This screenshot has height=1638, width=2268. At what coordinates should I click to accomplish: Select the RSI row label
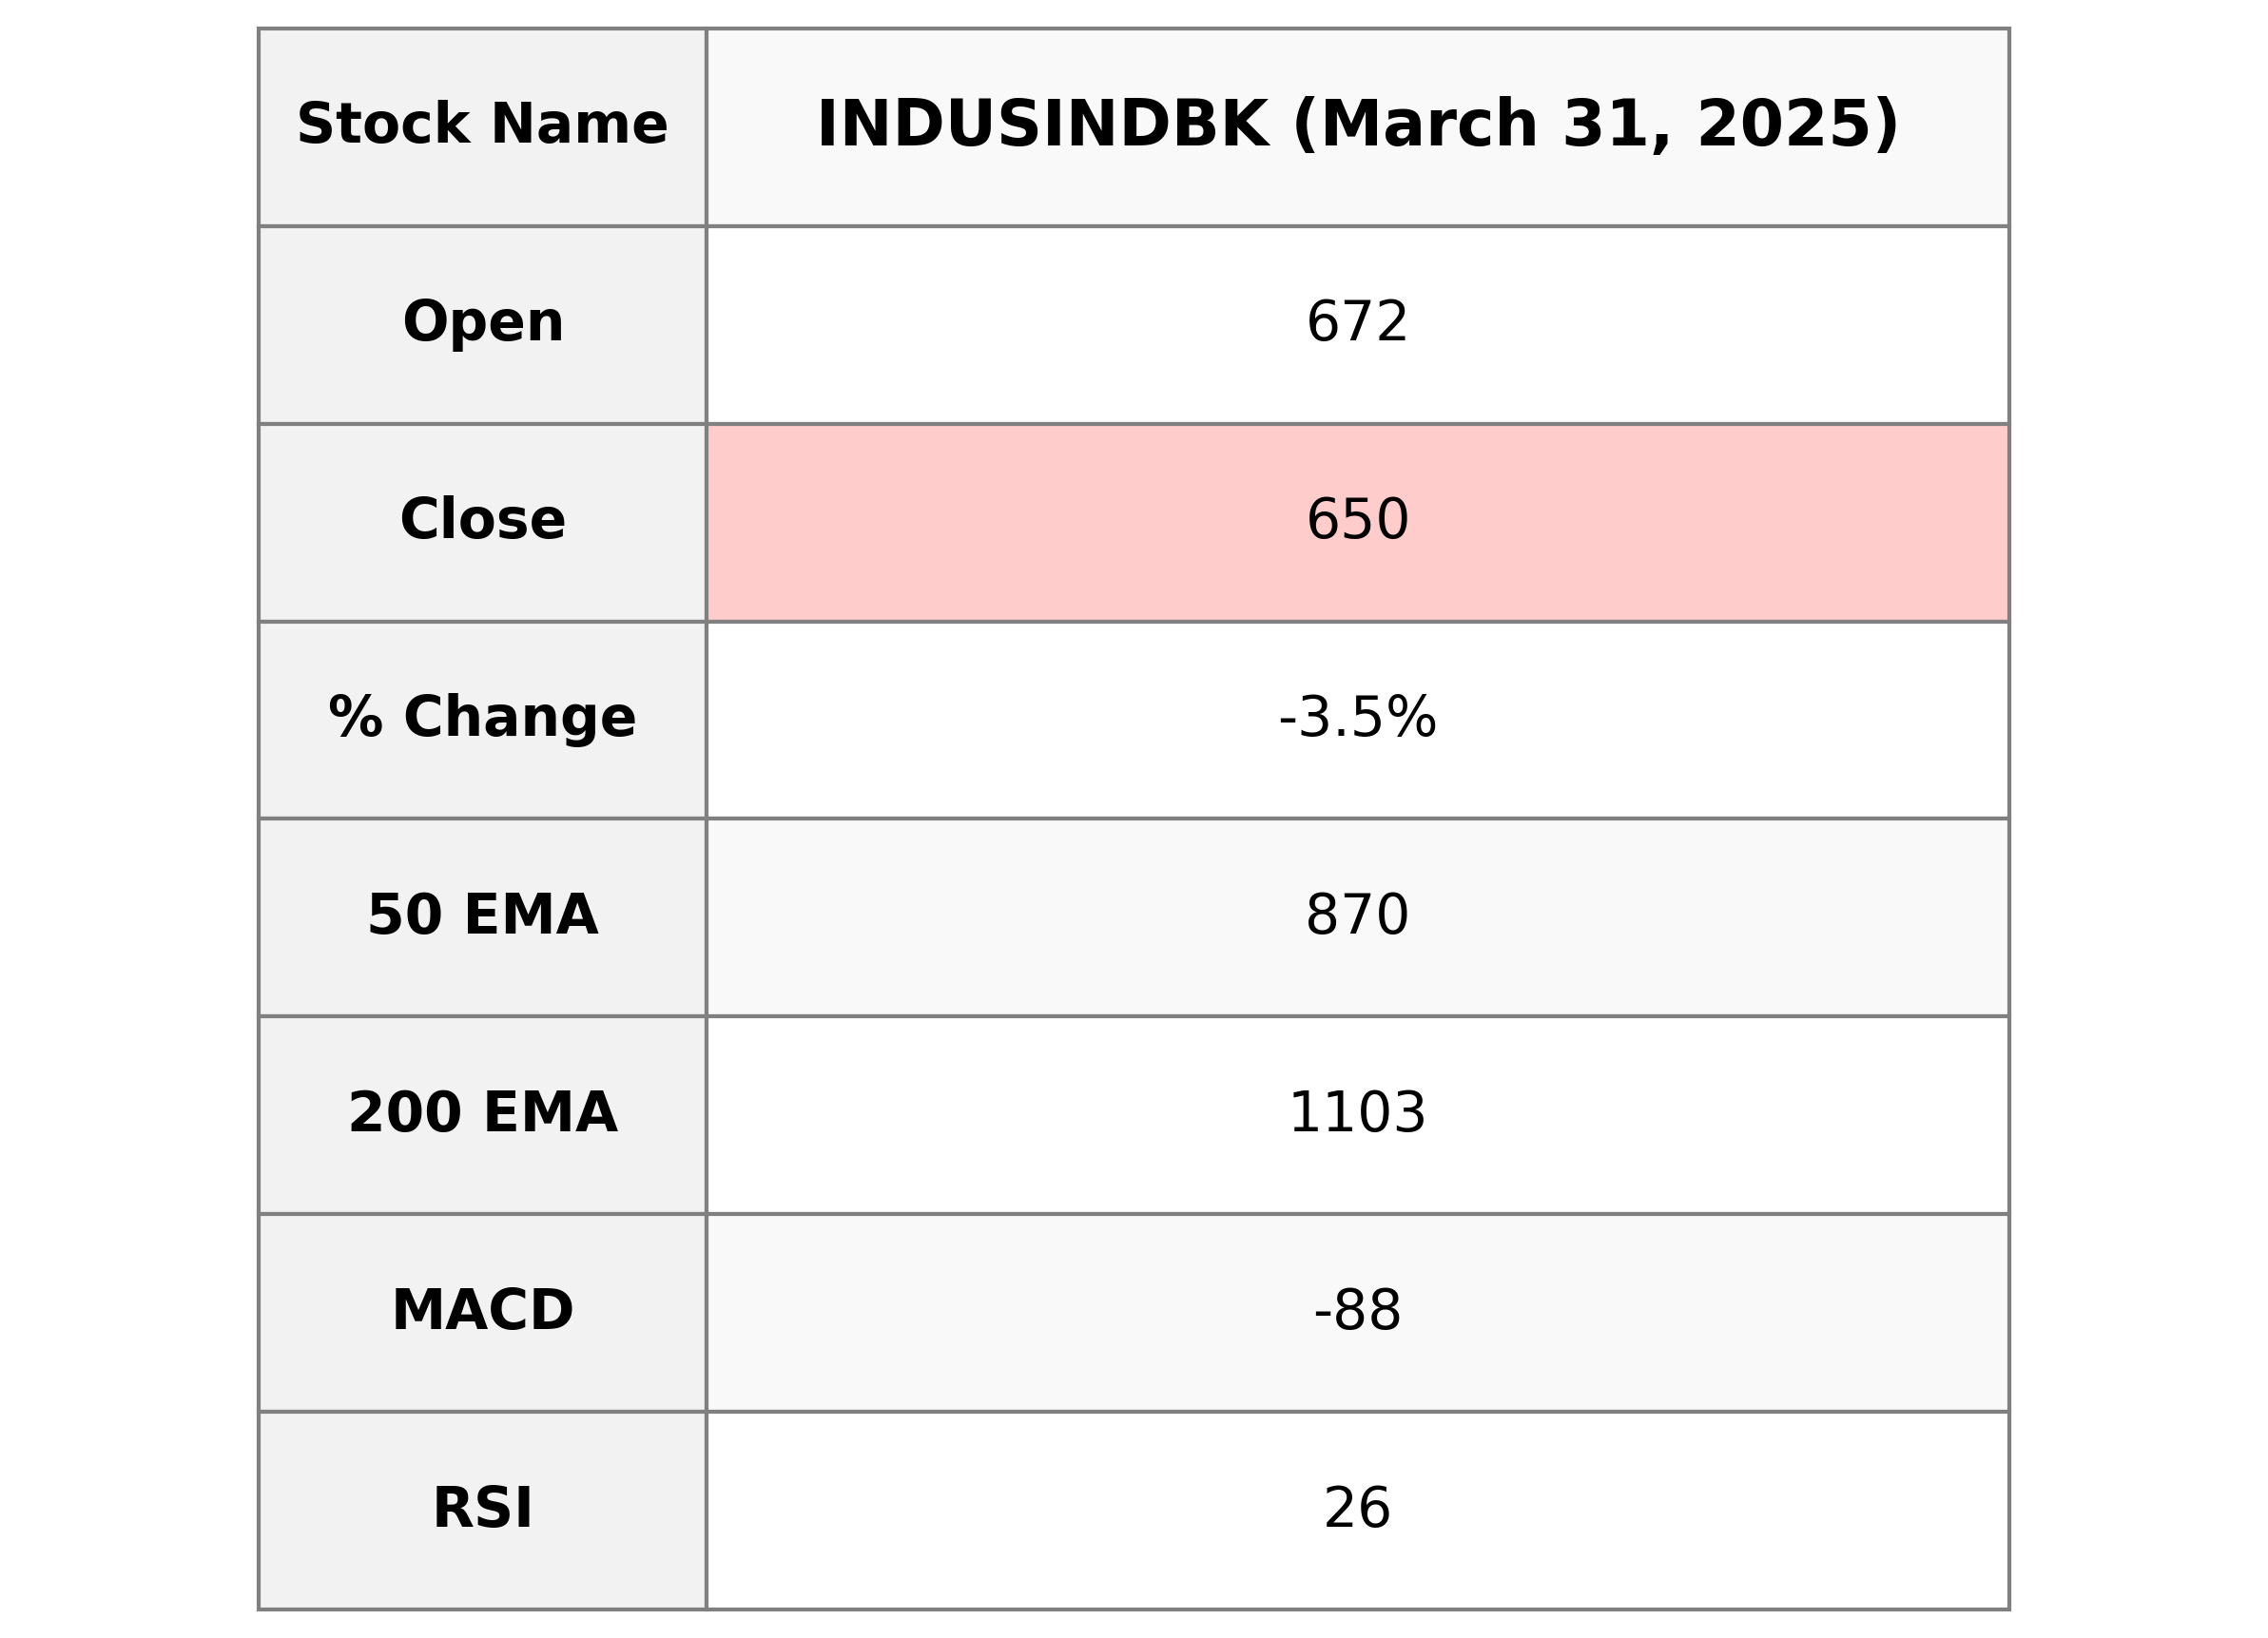tap(482, 1509)
